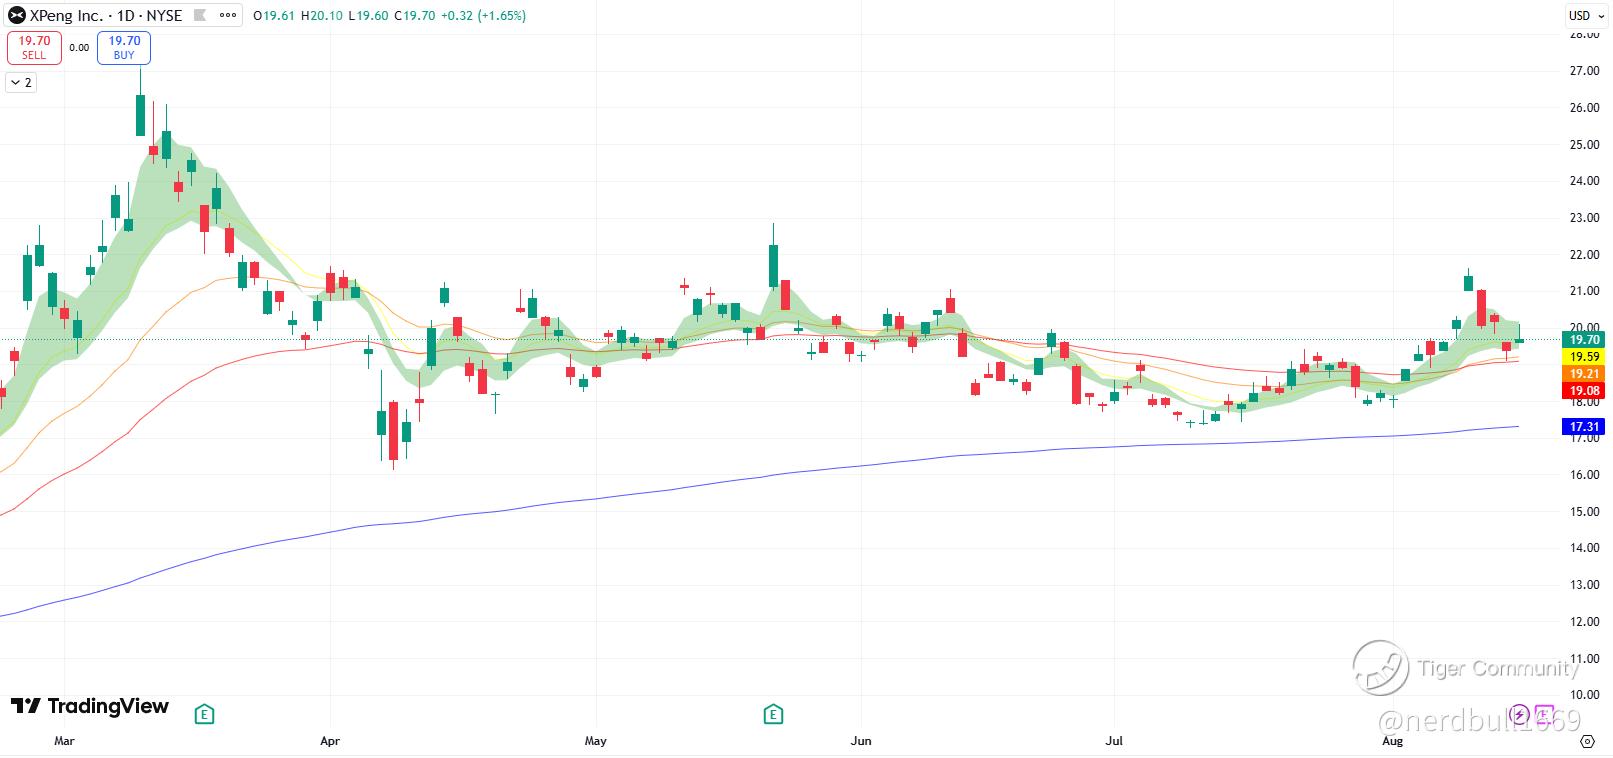
Task: Click the yellow 19.59 price tag
Action: (1583, 357)
